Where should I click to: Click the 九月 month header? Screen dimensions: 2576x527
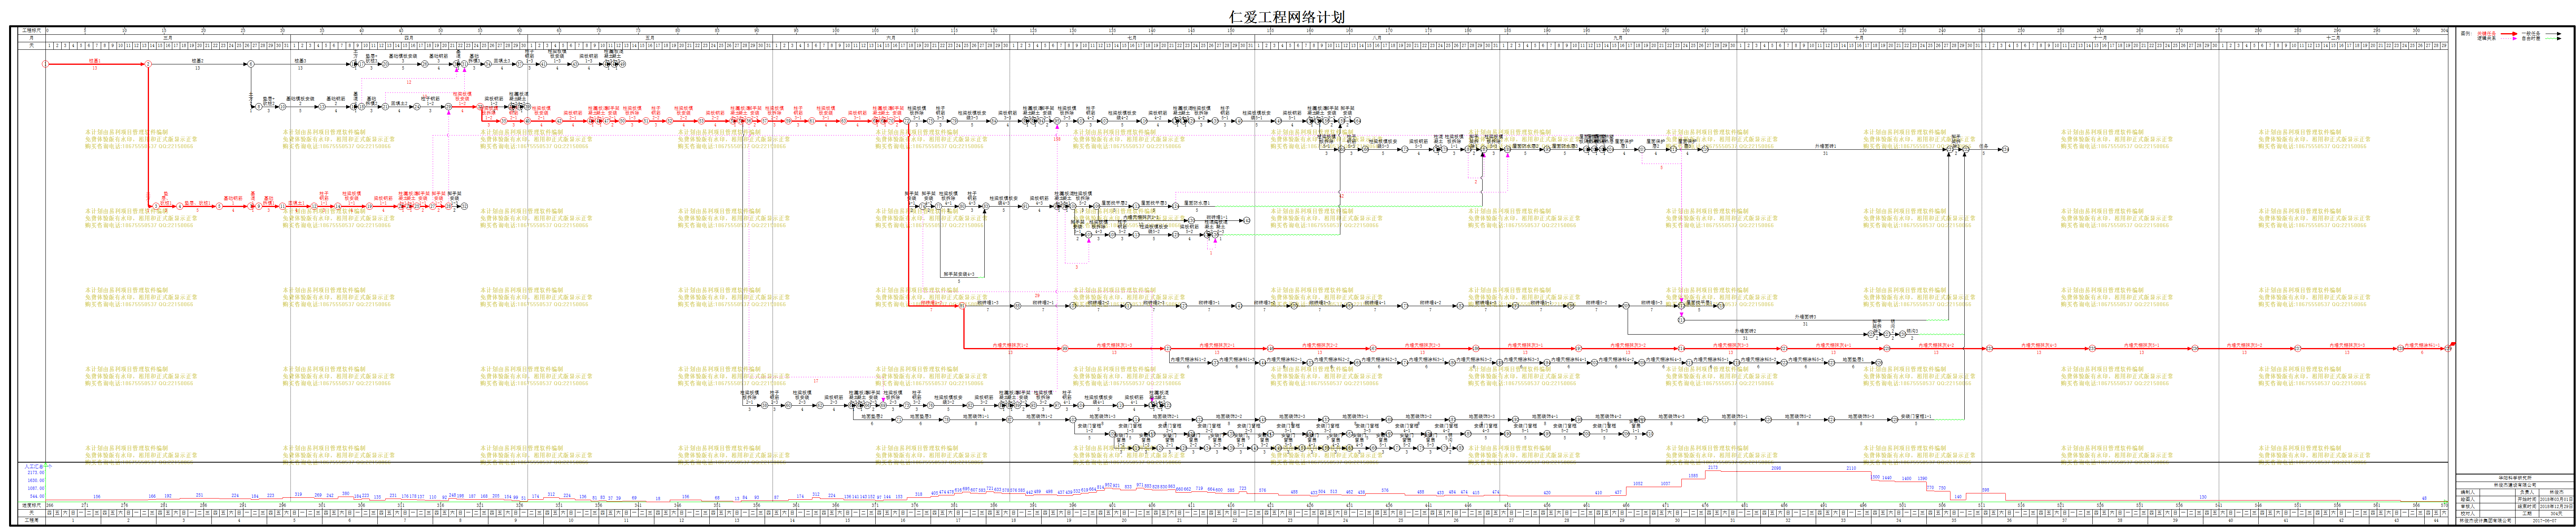click(x=1618, y=38)
